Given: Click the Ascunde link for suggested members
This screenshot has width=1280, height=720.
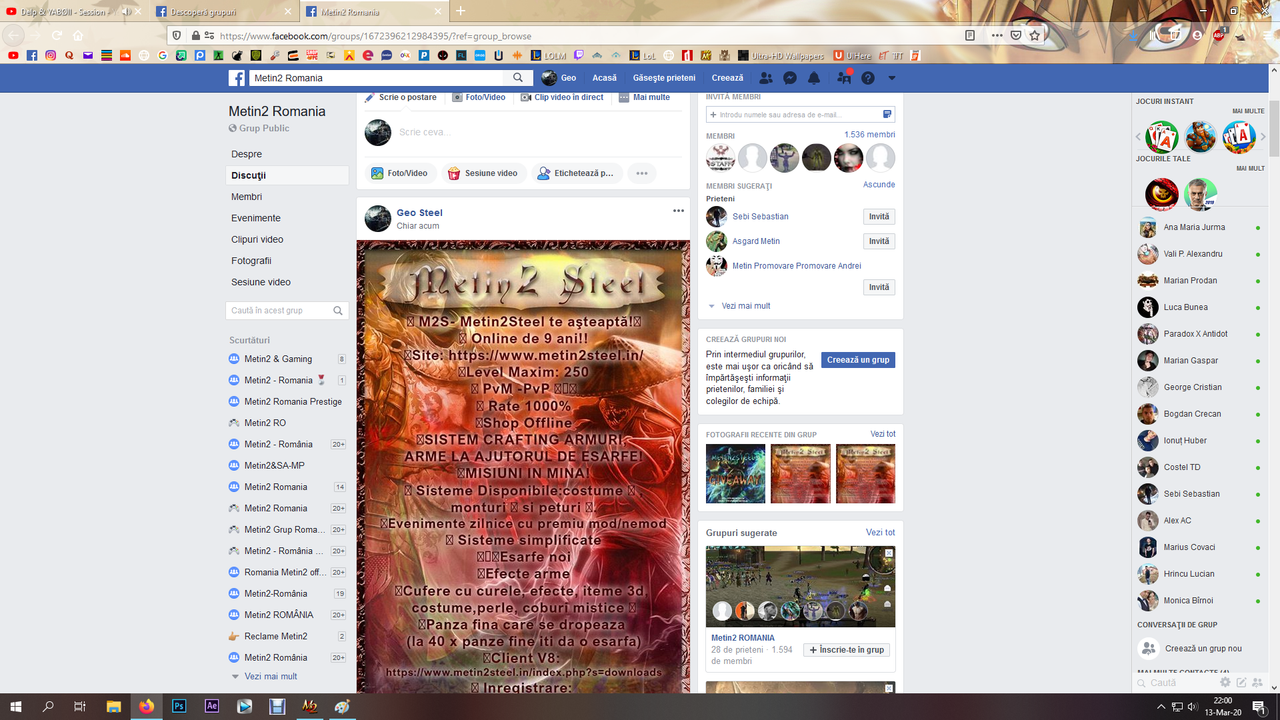Looking at the screenshot, I should 879,185.
